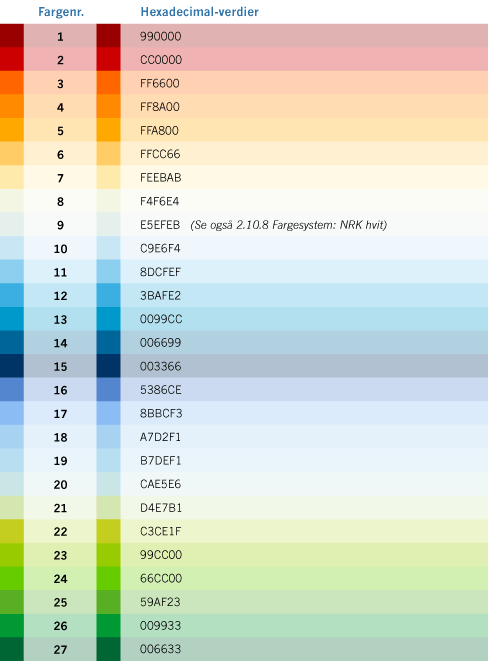Select hex value 8DCFEF
This screenshot has width=488, height=662.
coord(160,272)
